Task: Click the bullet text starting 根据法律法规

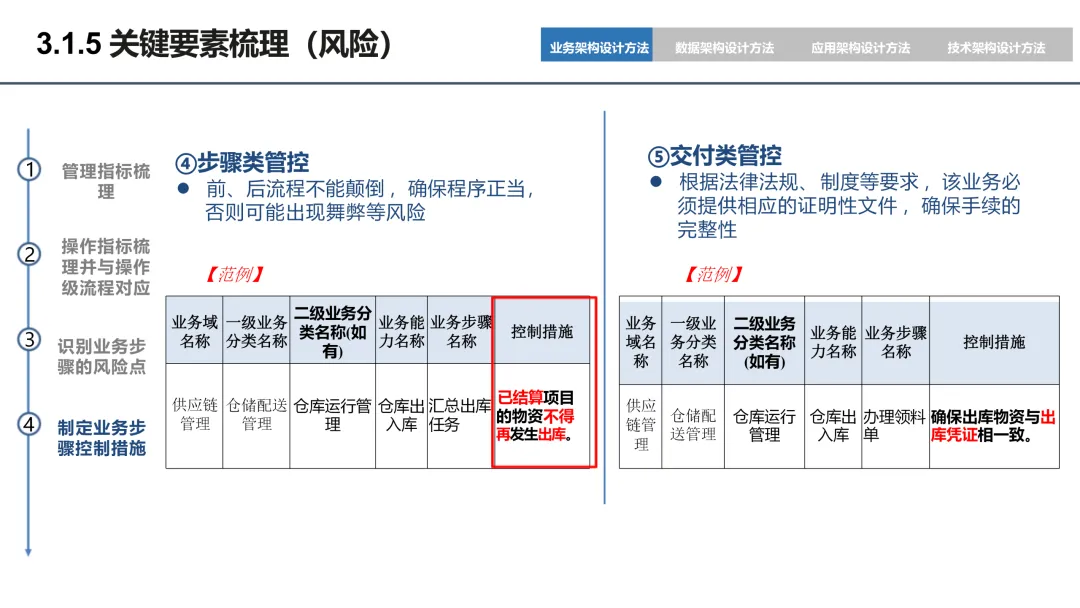Action: pyautogui.click(x=849, y=205)
